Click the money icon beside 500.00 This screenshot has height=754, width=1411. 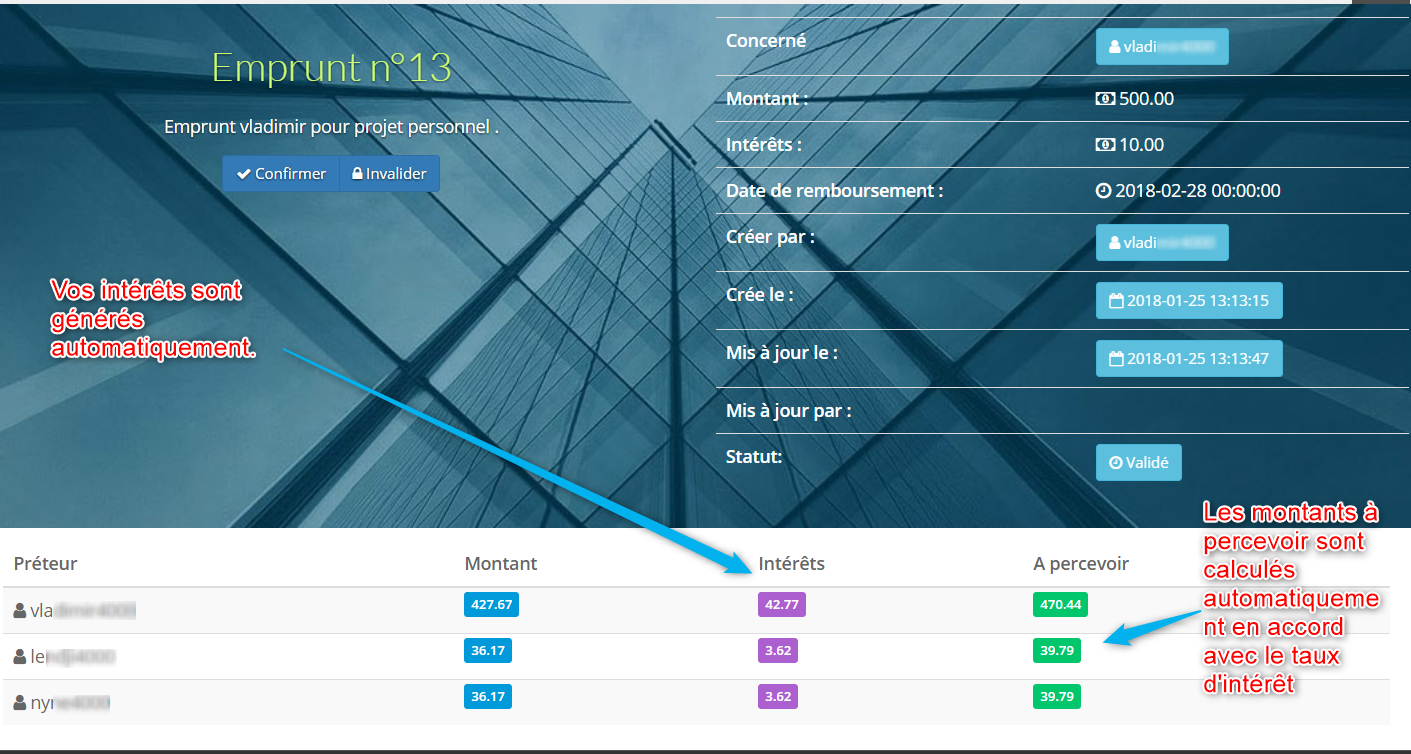tap(1105, 99)
